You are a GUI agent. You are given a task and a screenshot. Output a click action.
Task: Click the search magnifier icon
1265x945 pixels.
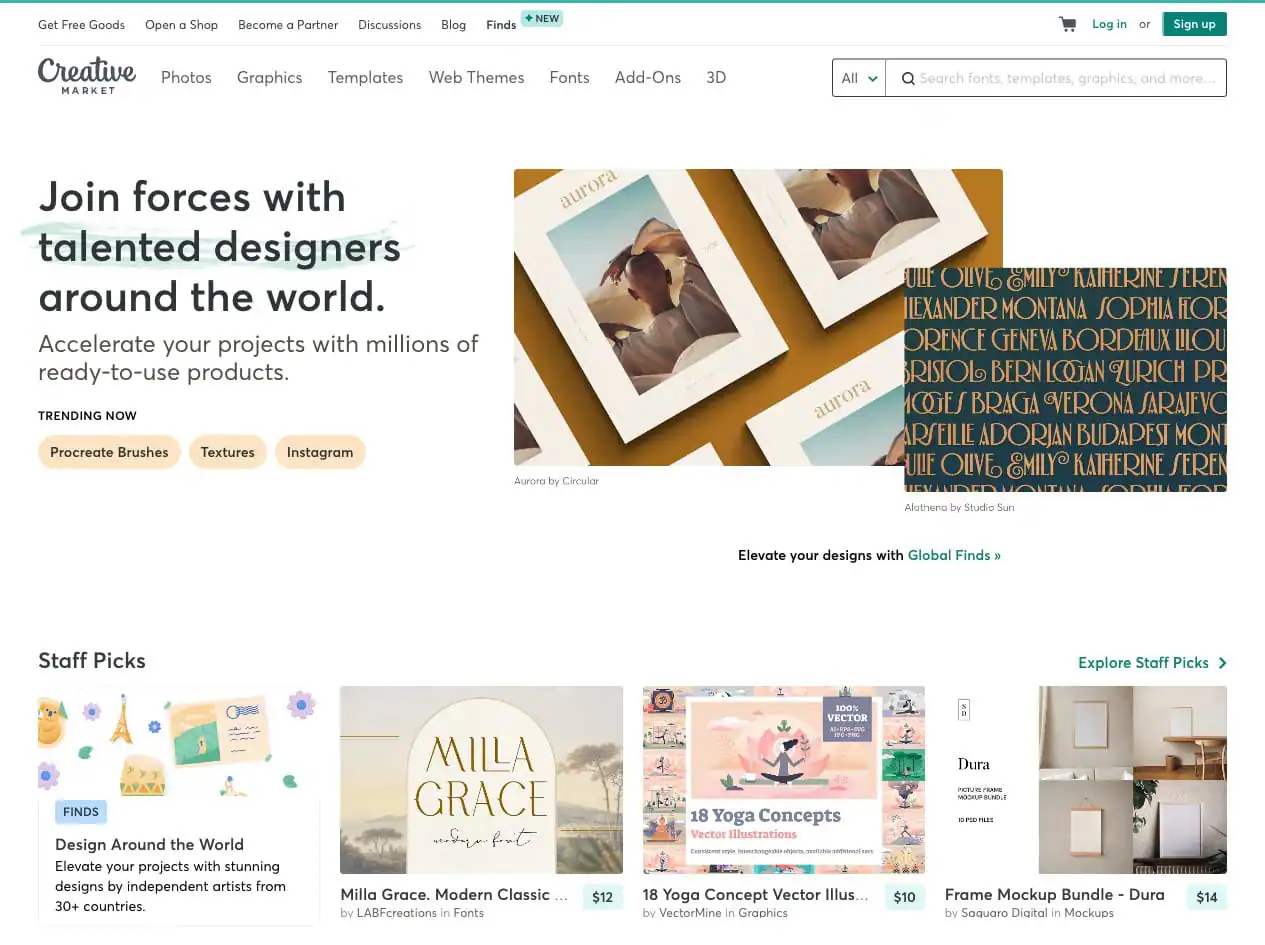coord(908,78)
